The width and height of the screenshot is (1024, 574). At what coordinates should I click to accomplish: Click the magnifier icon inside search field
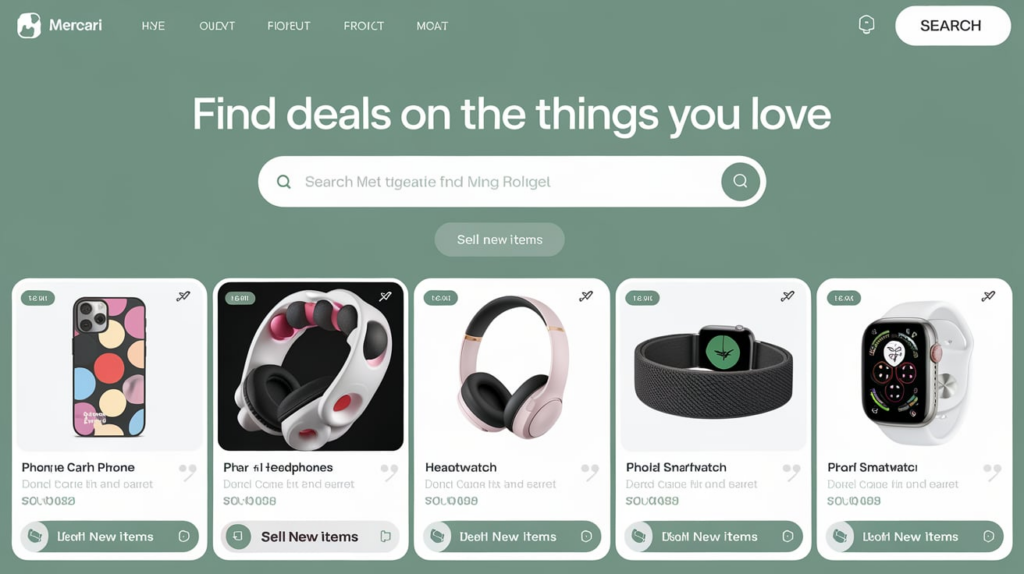tap(283, 182)
